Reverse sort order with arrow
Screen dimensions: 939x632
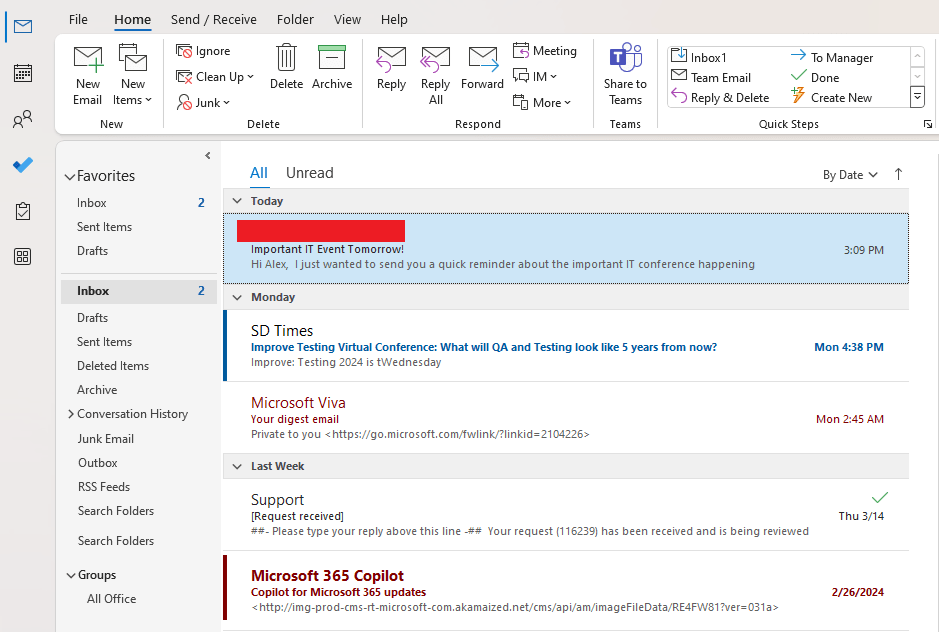[x=898, y=174]
